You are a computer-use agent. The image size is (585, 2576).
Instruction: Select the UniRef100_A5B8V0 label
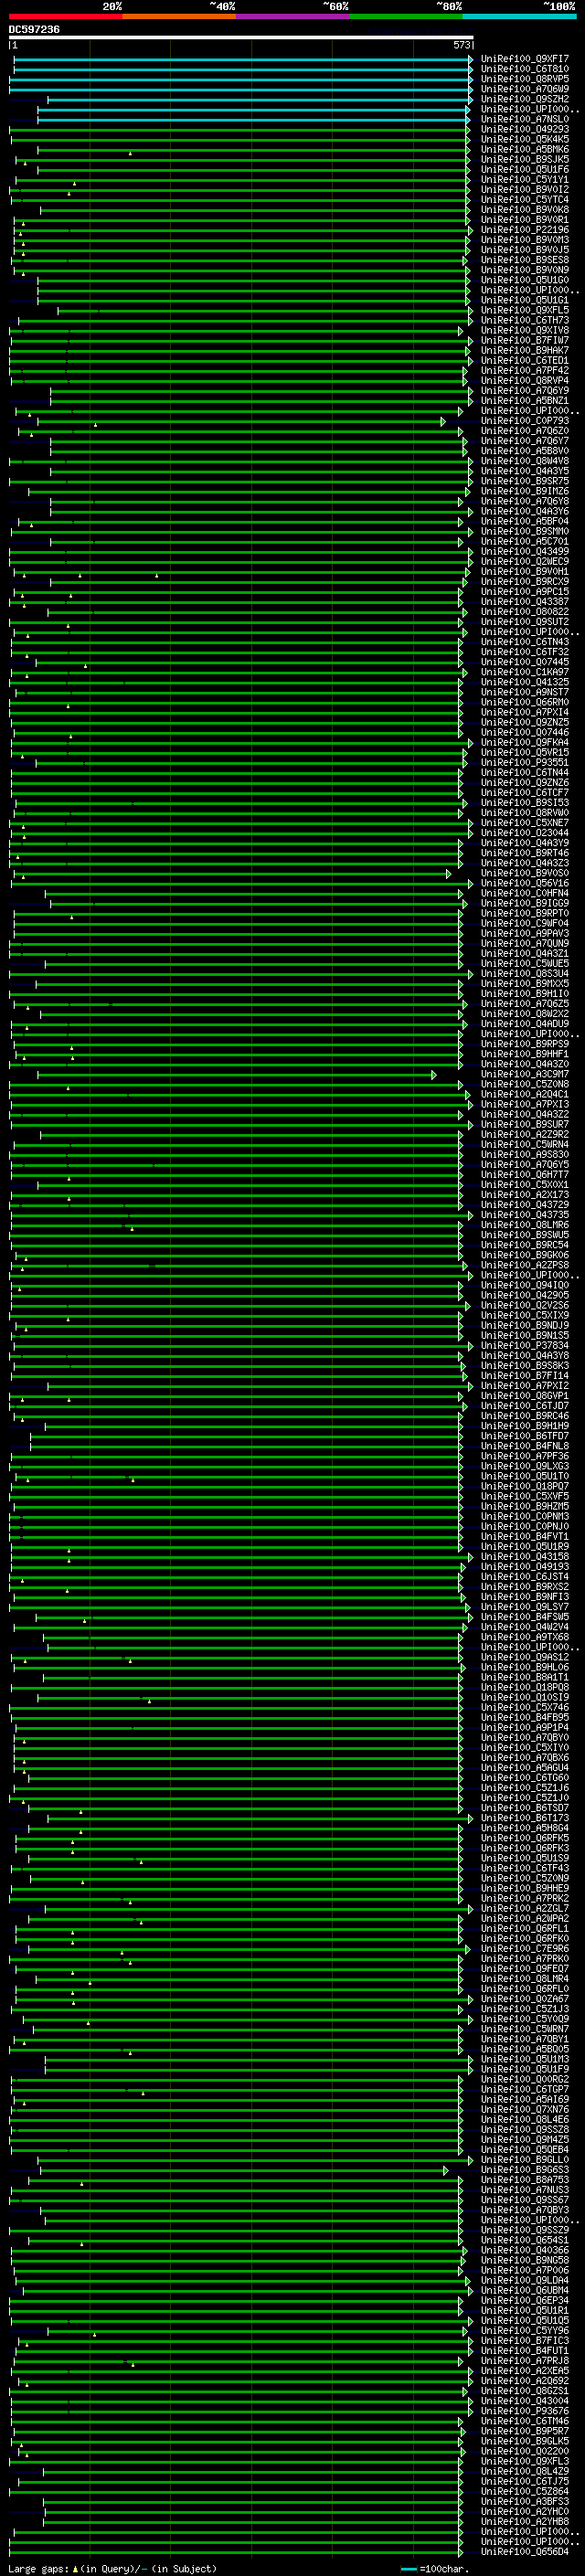(x=525, y=451)
